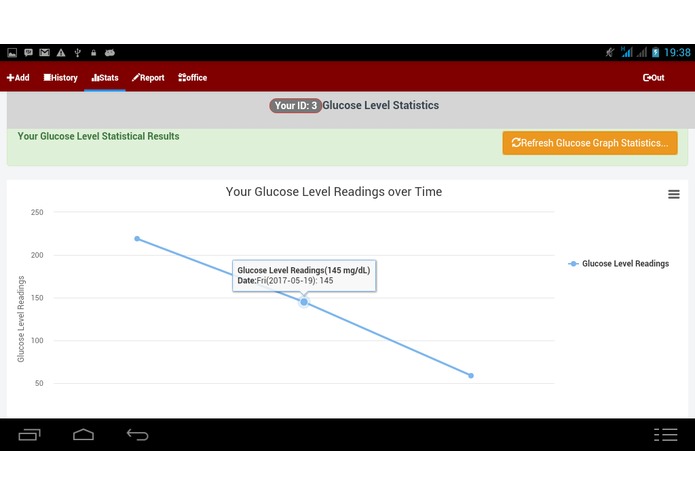This screenshot has width=695, height=494.
Task: Tap the Android back button
Action: (137, 435)
